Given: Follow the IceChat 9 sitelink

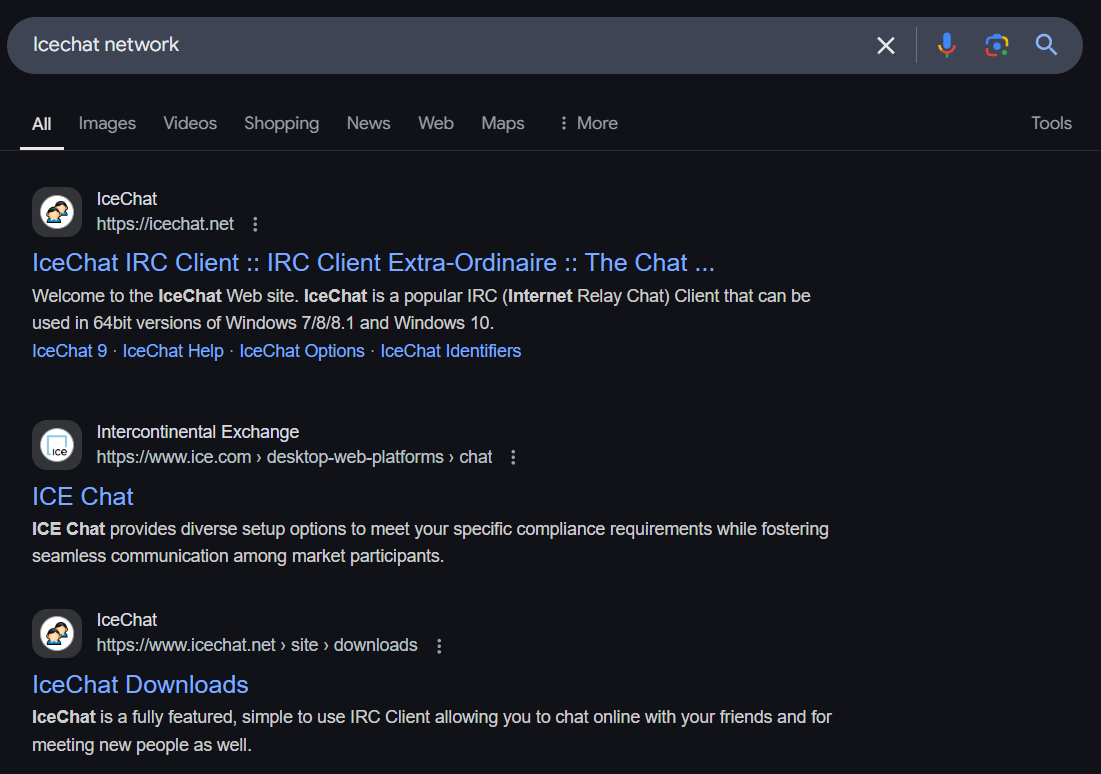Looking at the screenshot, I should tap(70, 351).
